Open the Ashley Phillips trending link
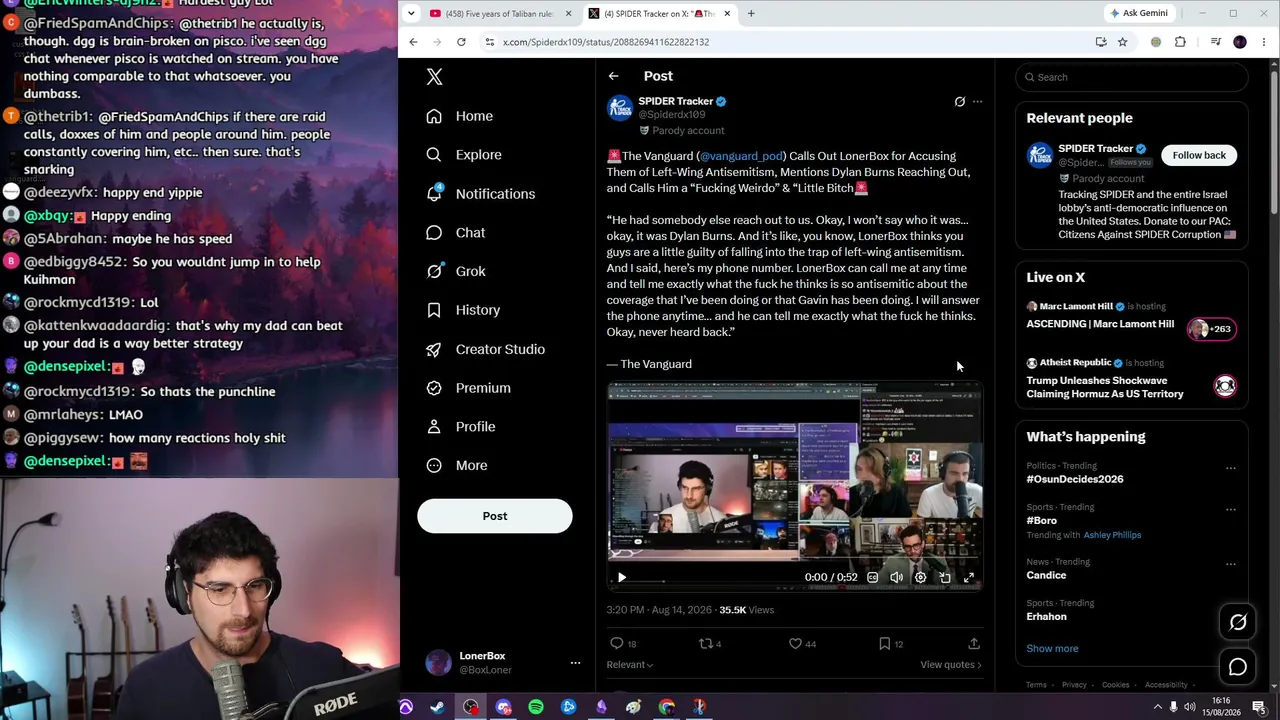This screenshot has width=1280, height=720. point(1112,535)
